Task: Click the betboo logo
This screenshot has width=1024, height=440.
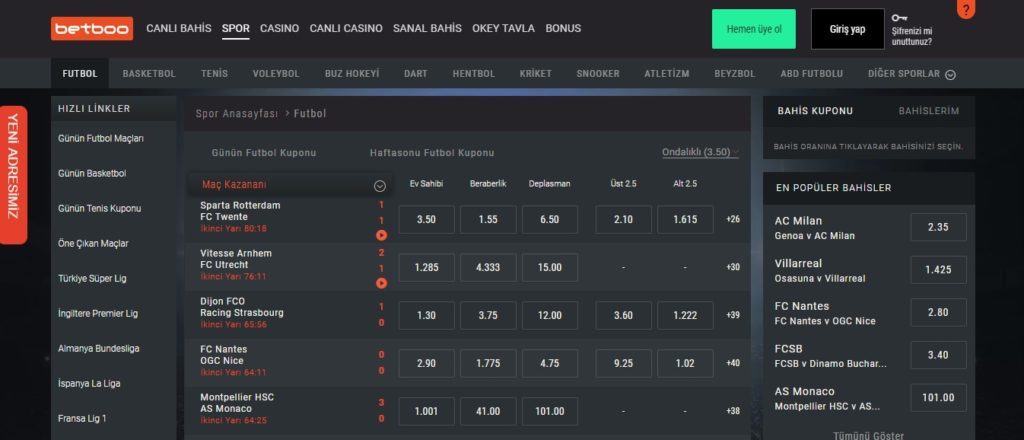Action: [92, 29]
